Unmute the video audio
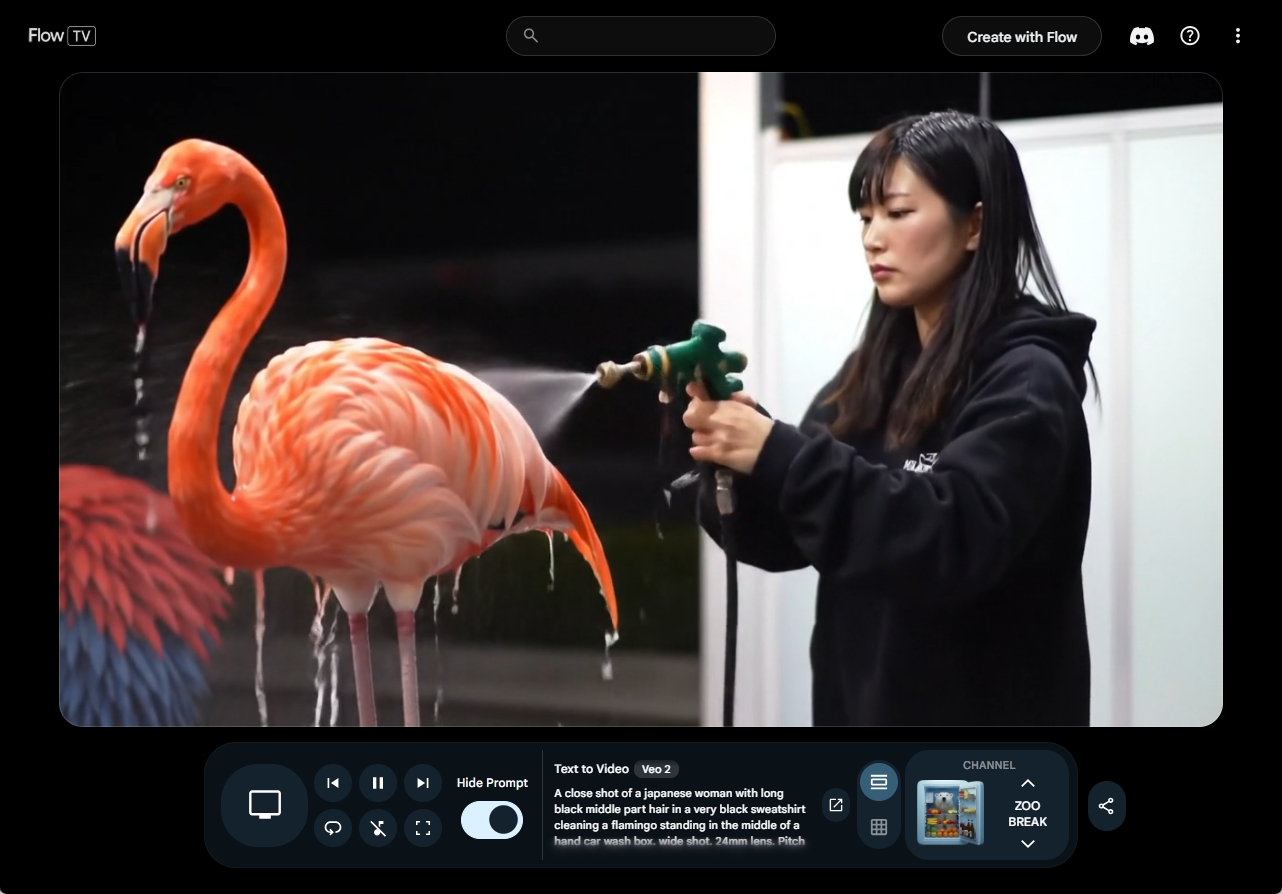 pyautogui.click(x=378, y=828)
